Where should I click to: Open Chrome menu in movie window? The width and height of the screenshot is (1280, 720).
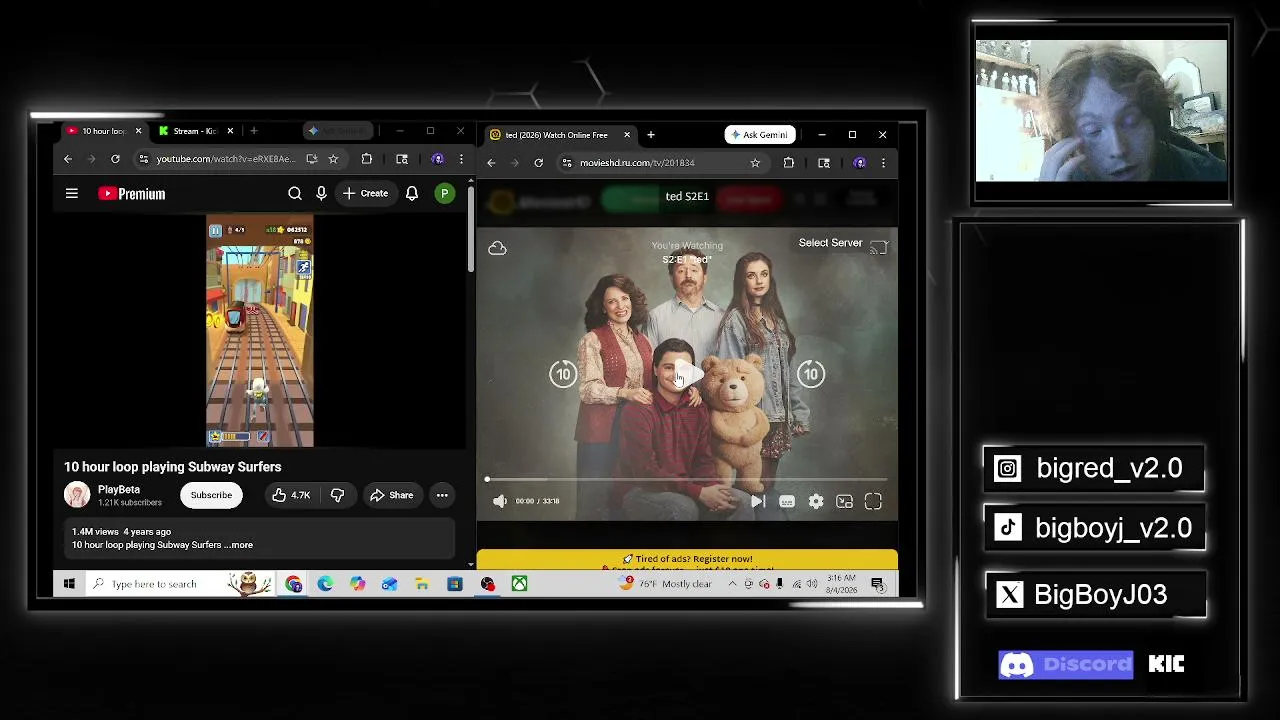coord(883,163)
